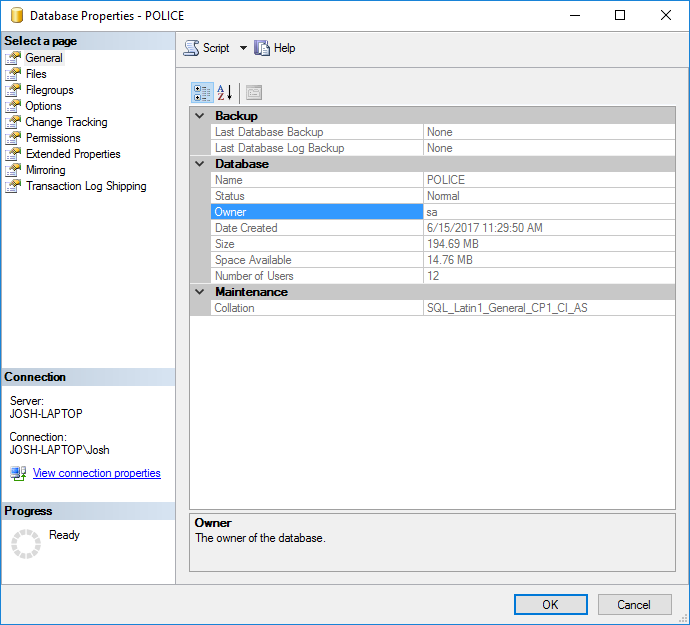
Task: Collapse the Backup category
Action: tap(200, 116)
